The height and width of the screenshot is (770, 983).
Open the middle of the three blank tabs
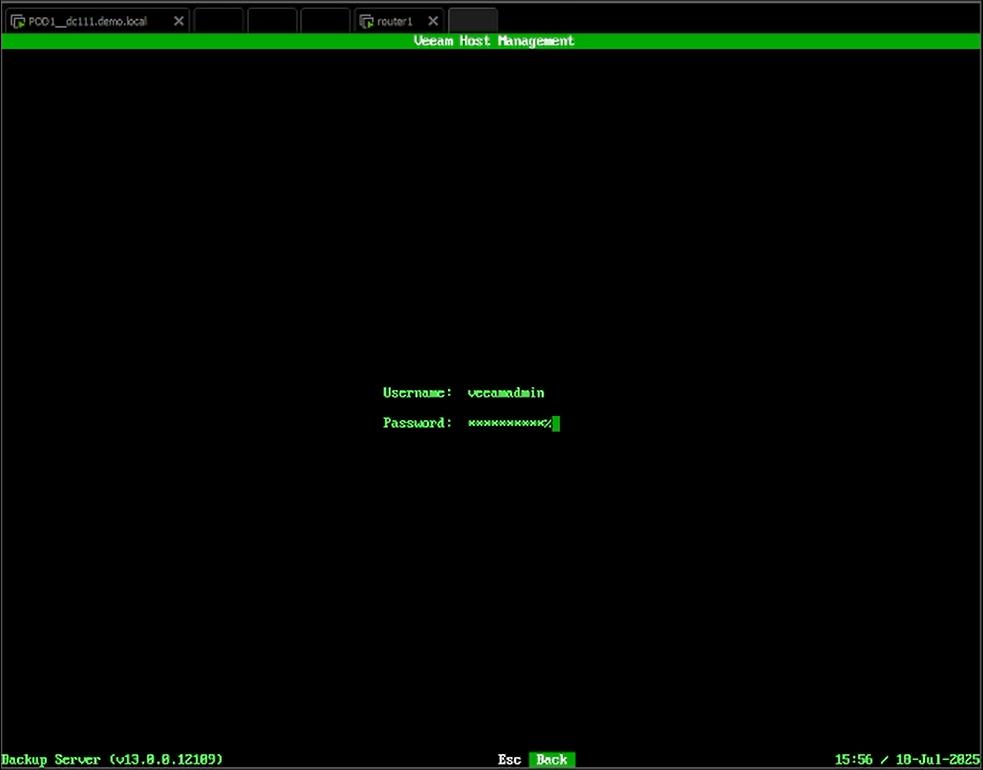tap(272, 21)
